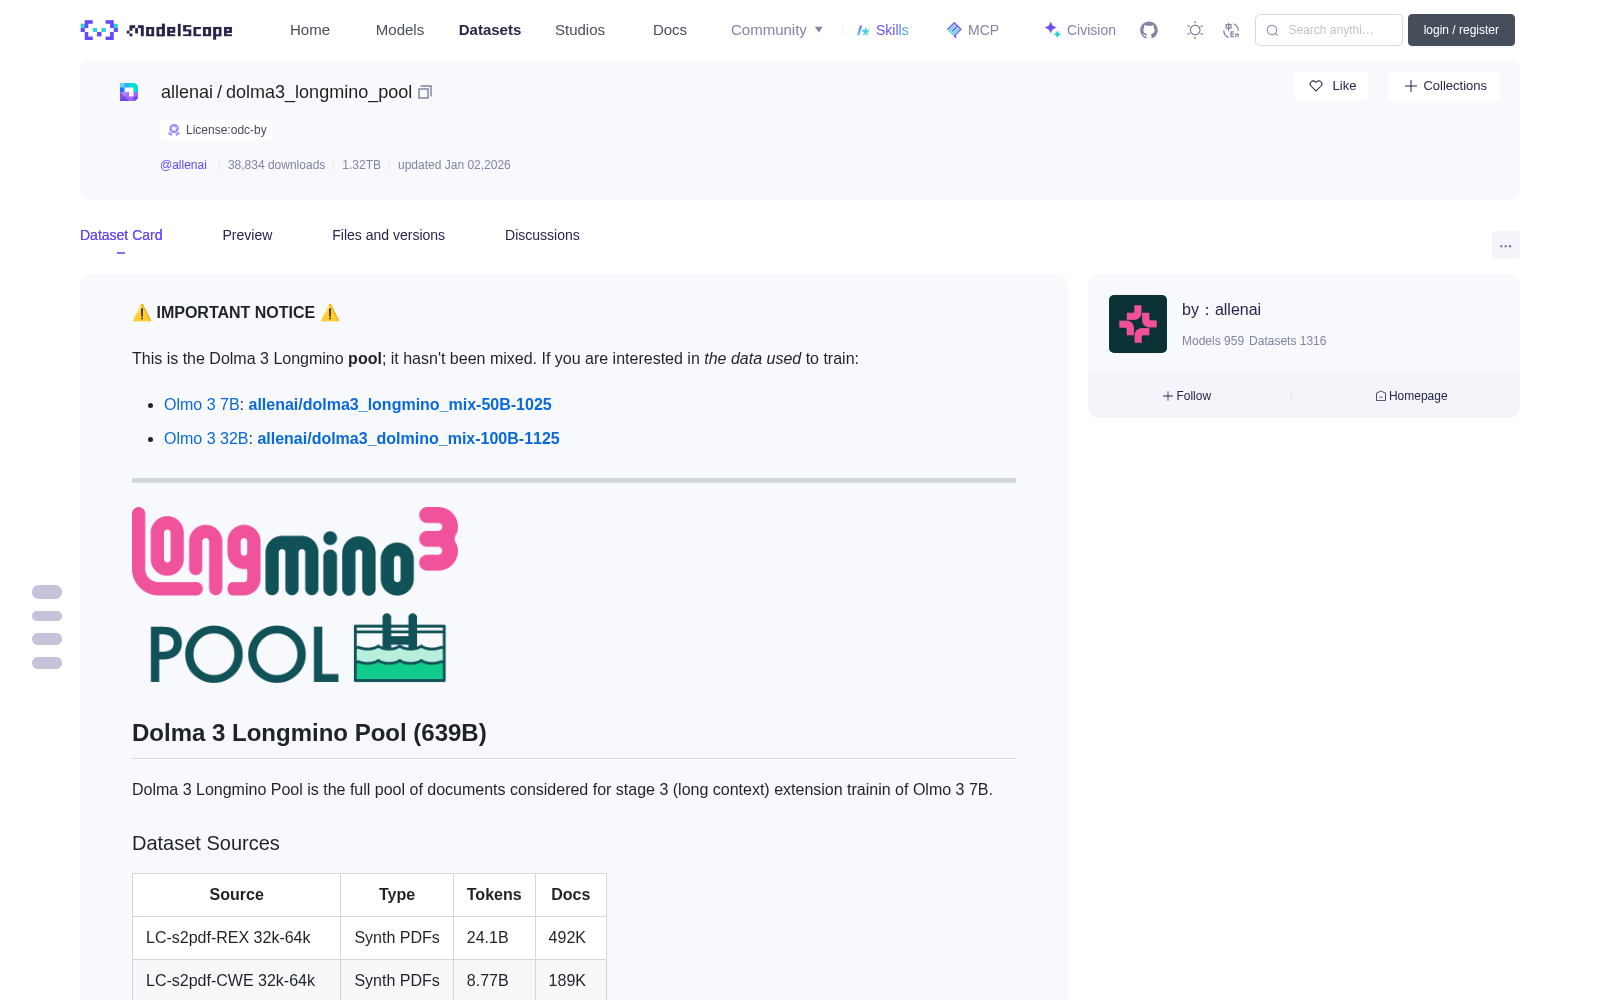Viewport: 1600px width, 1000px height.
Task: Click the 'LC-s2pdf-CWE 32k-64k' table cell
Action: [x=237, y=981]
